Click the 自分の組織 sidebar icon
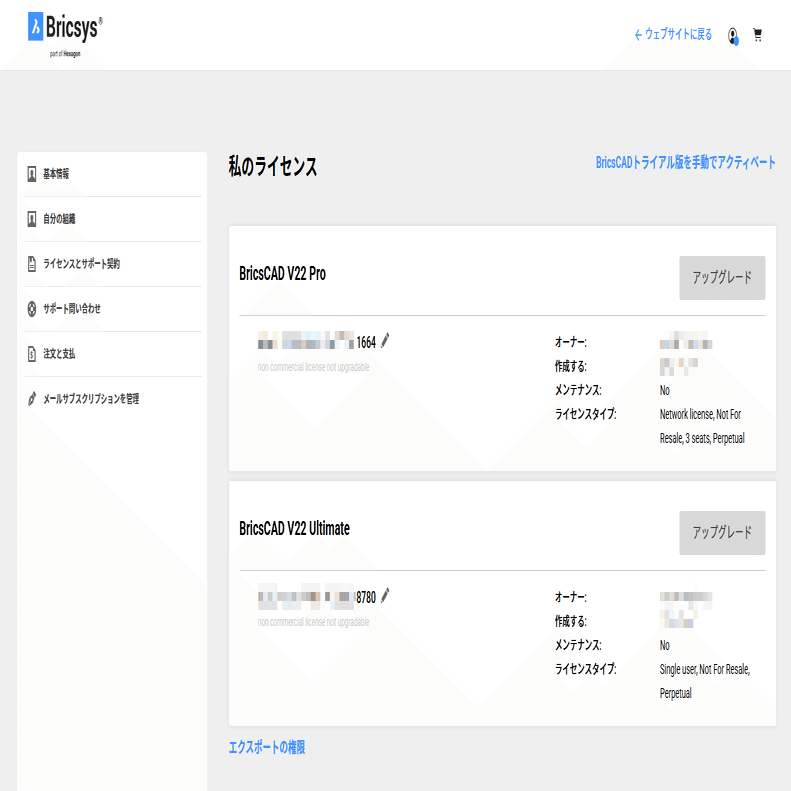This screenshot has width=791, height=791. point(31,219)
